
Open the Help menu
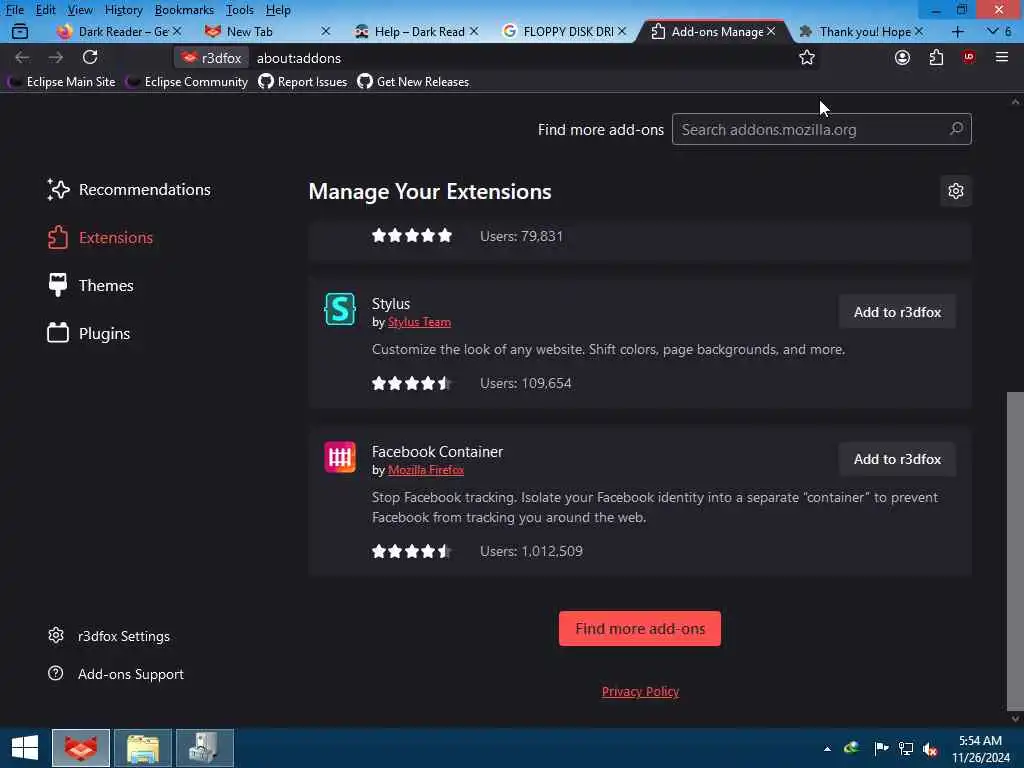pyautogui.click(x=278, y=10)
